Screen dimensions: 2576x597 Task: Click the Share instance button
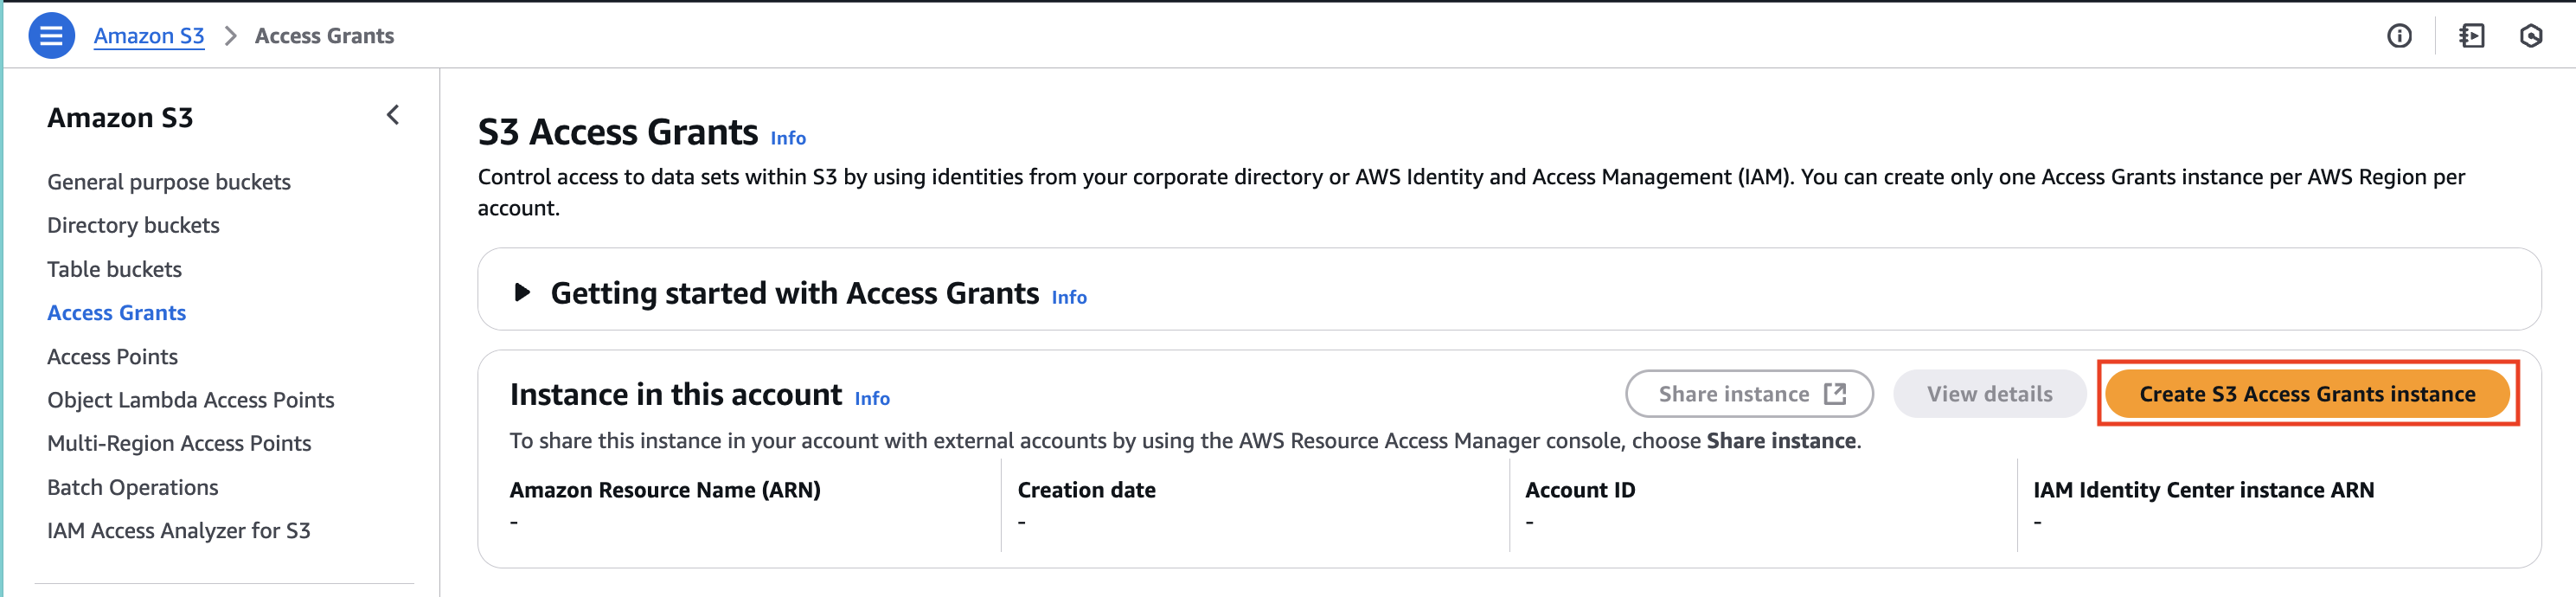pos(1749,394)
